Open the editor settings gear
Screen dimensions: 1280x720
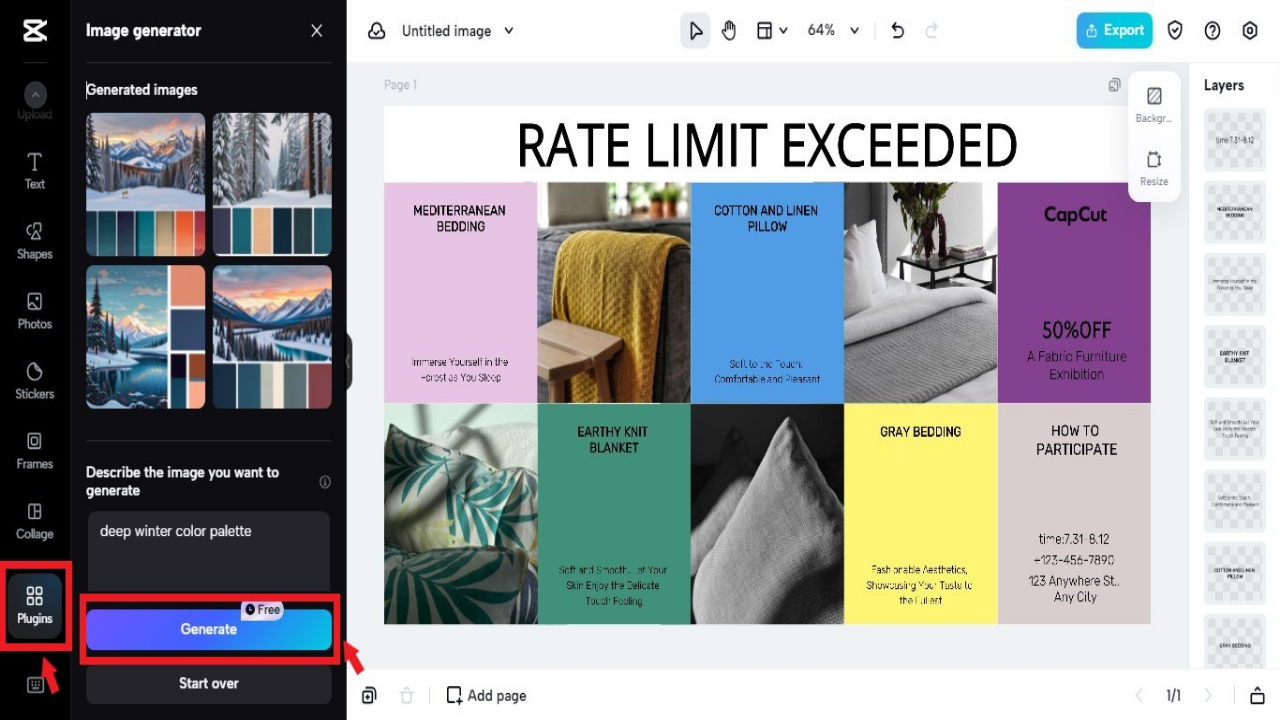point(1250,30)
